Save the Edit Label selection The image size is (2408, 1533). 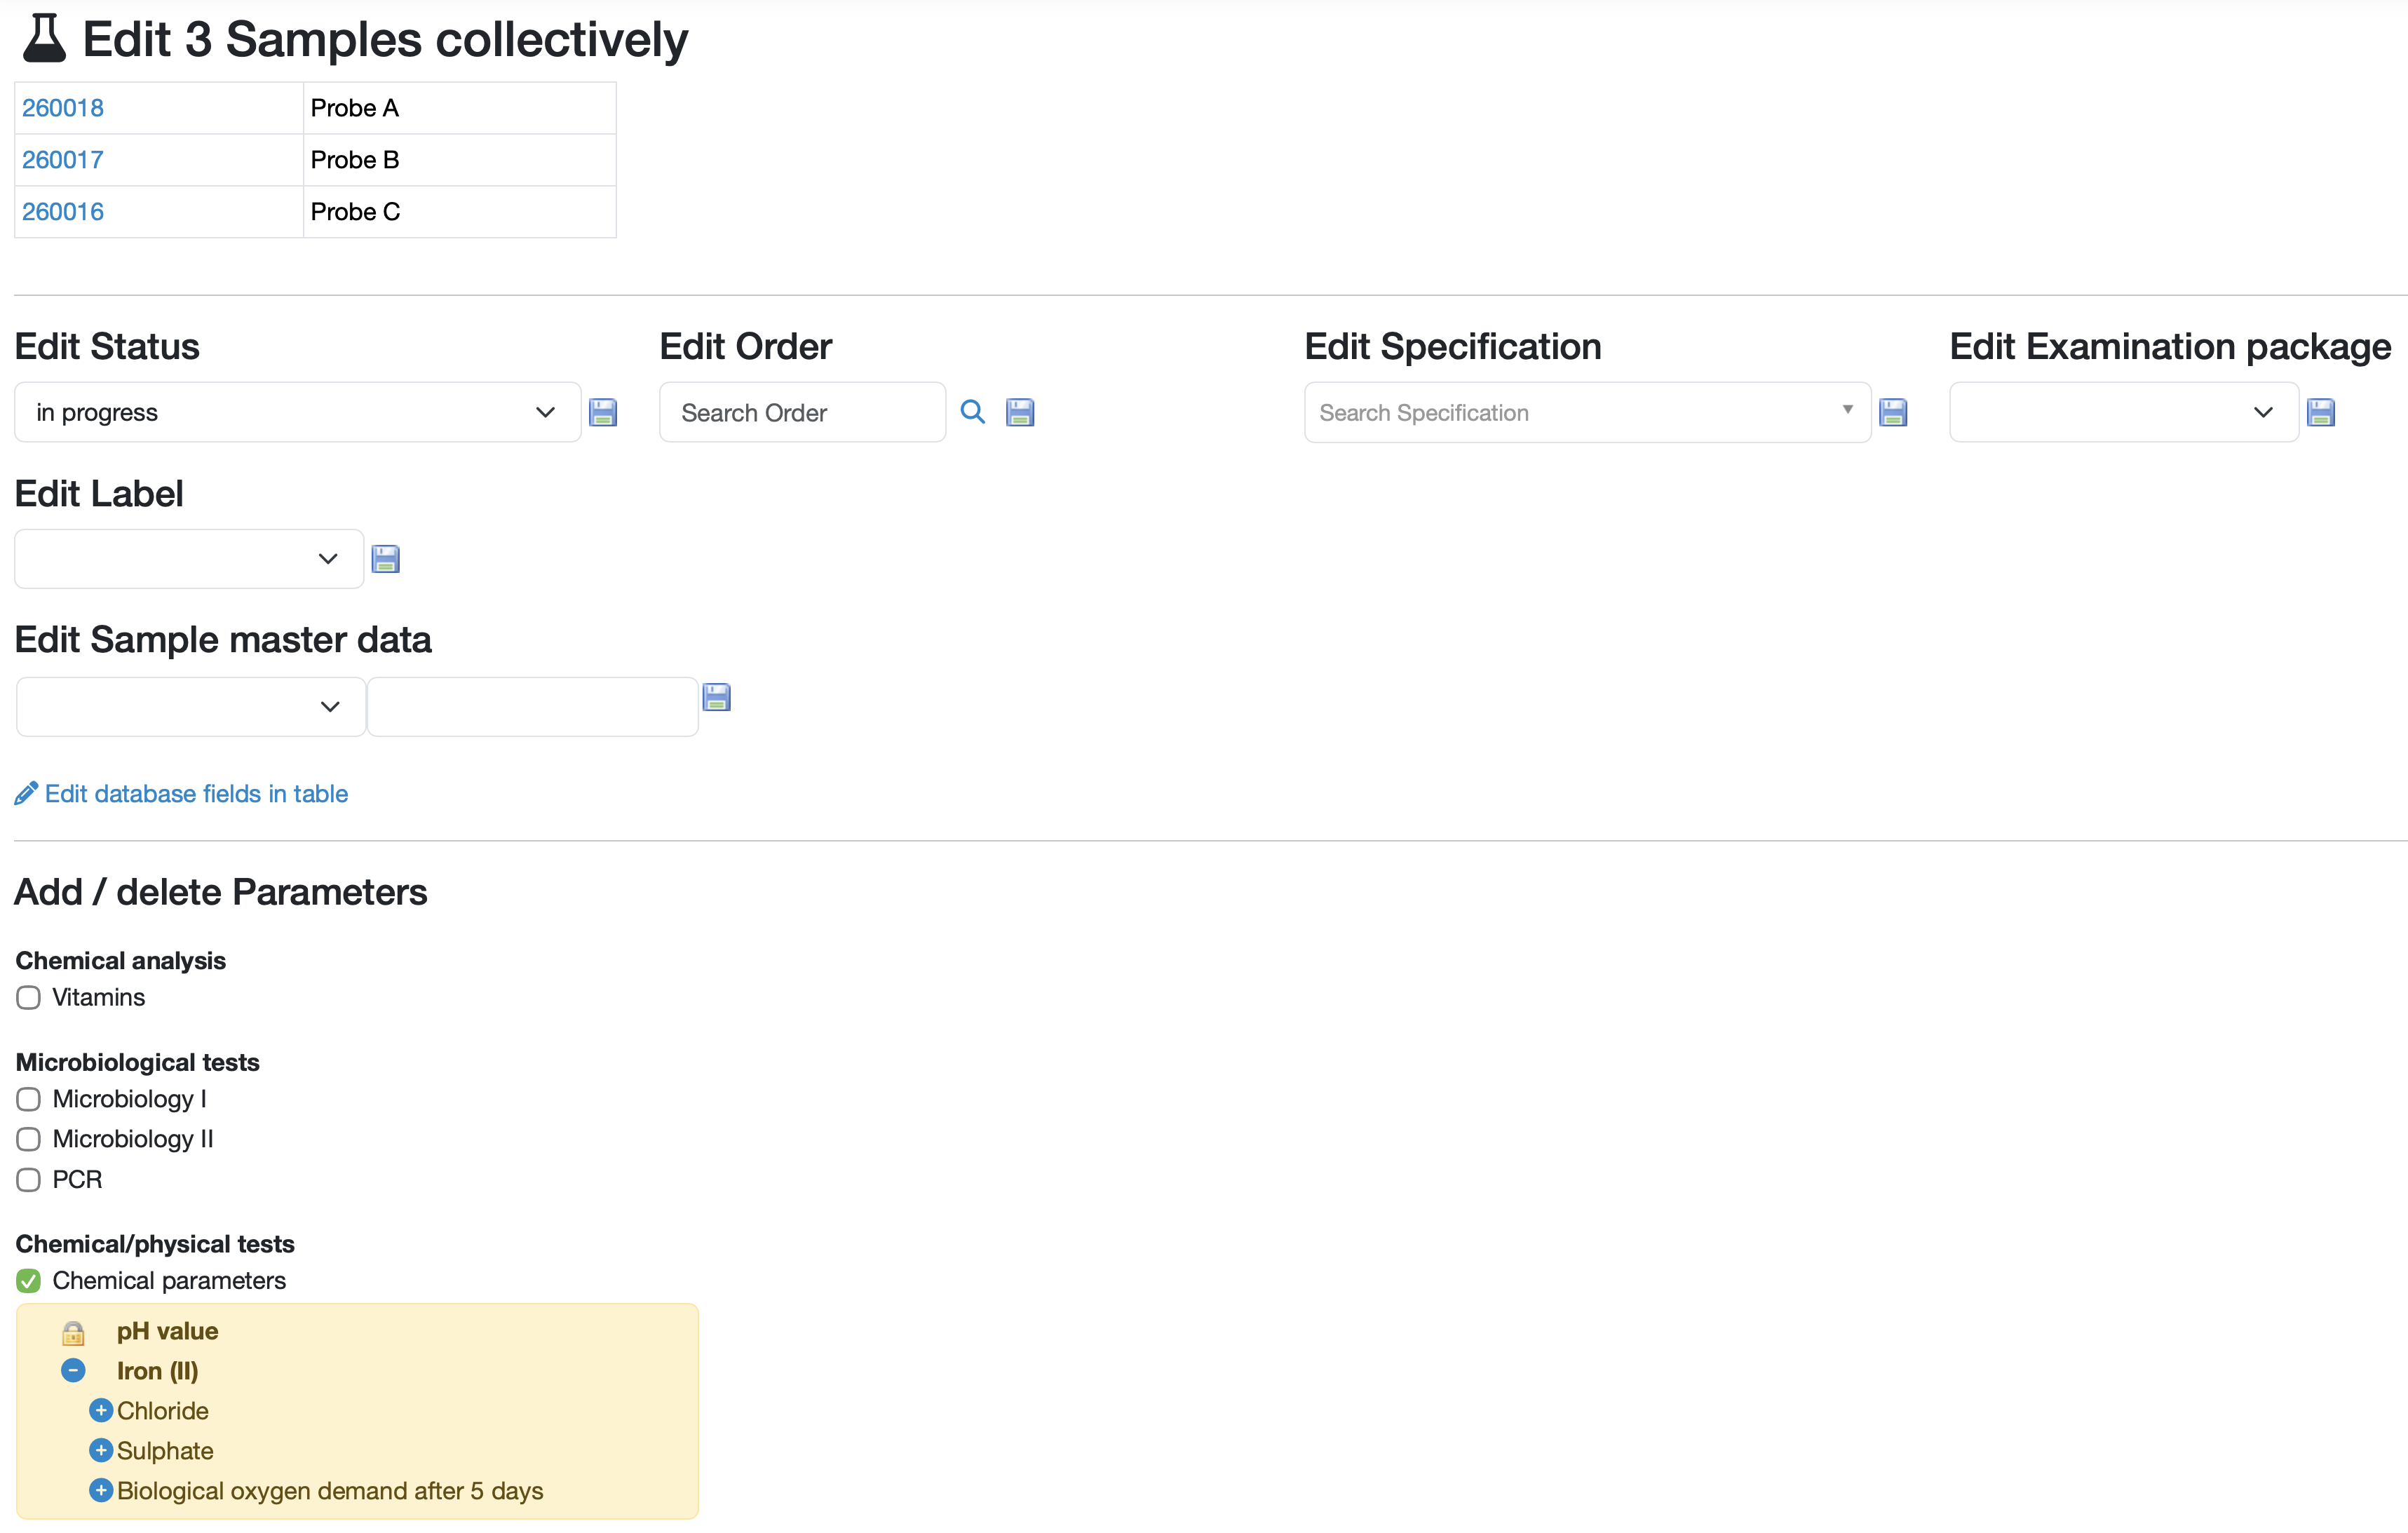tap(386, 559)
